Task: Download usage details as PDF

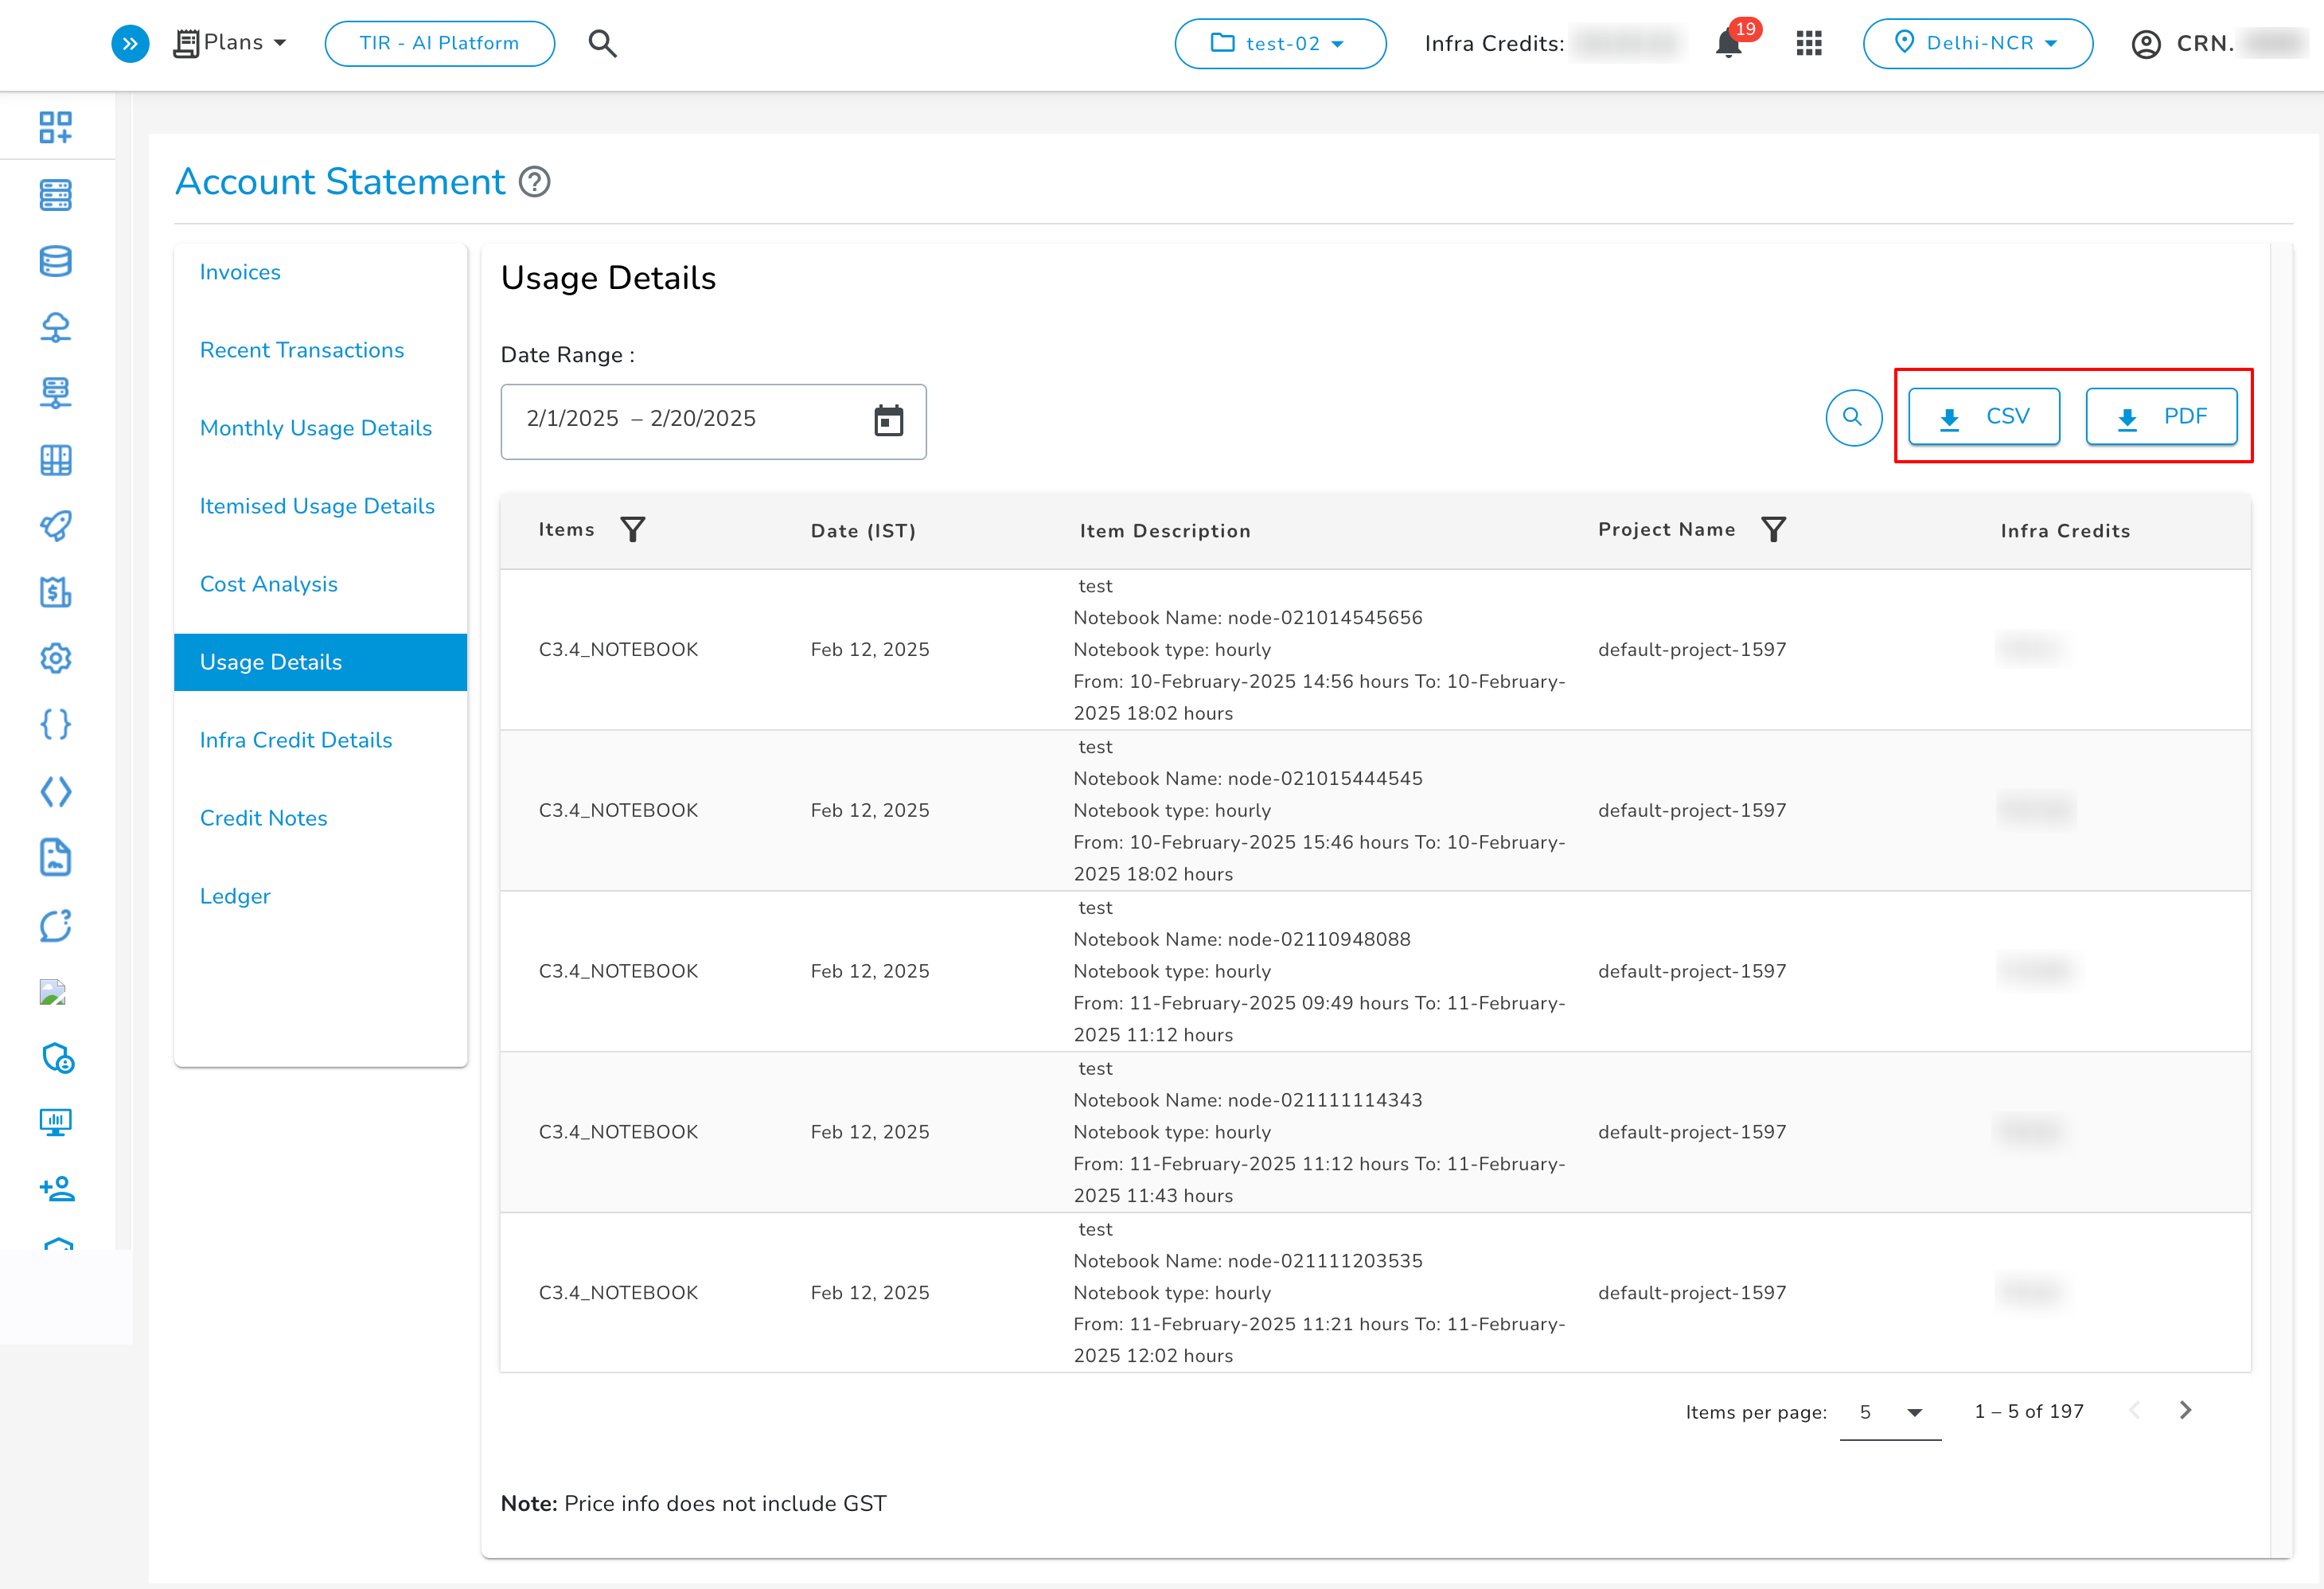Action: click(x=2161, y=417)
